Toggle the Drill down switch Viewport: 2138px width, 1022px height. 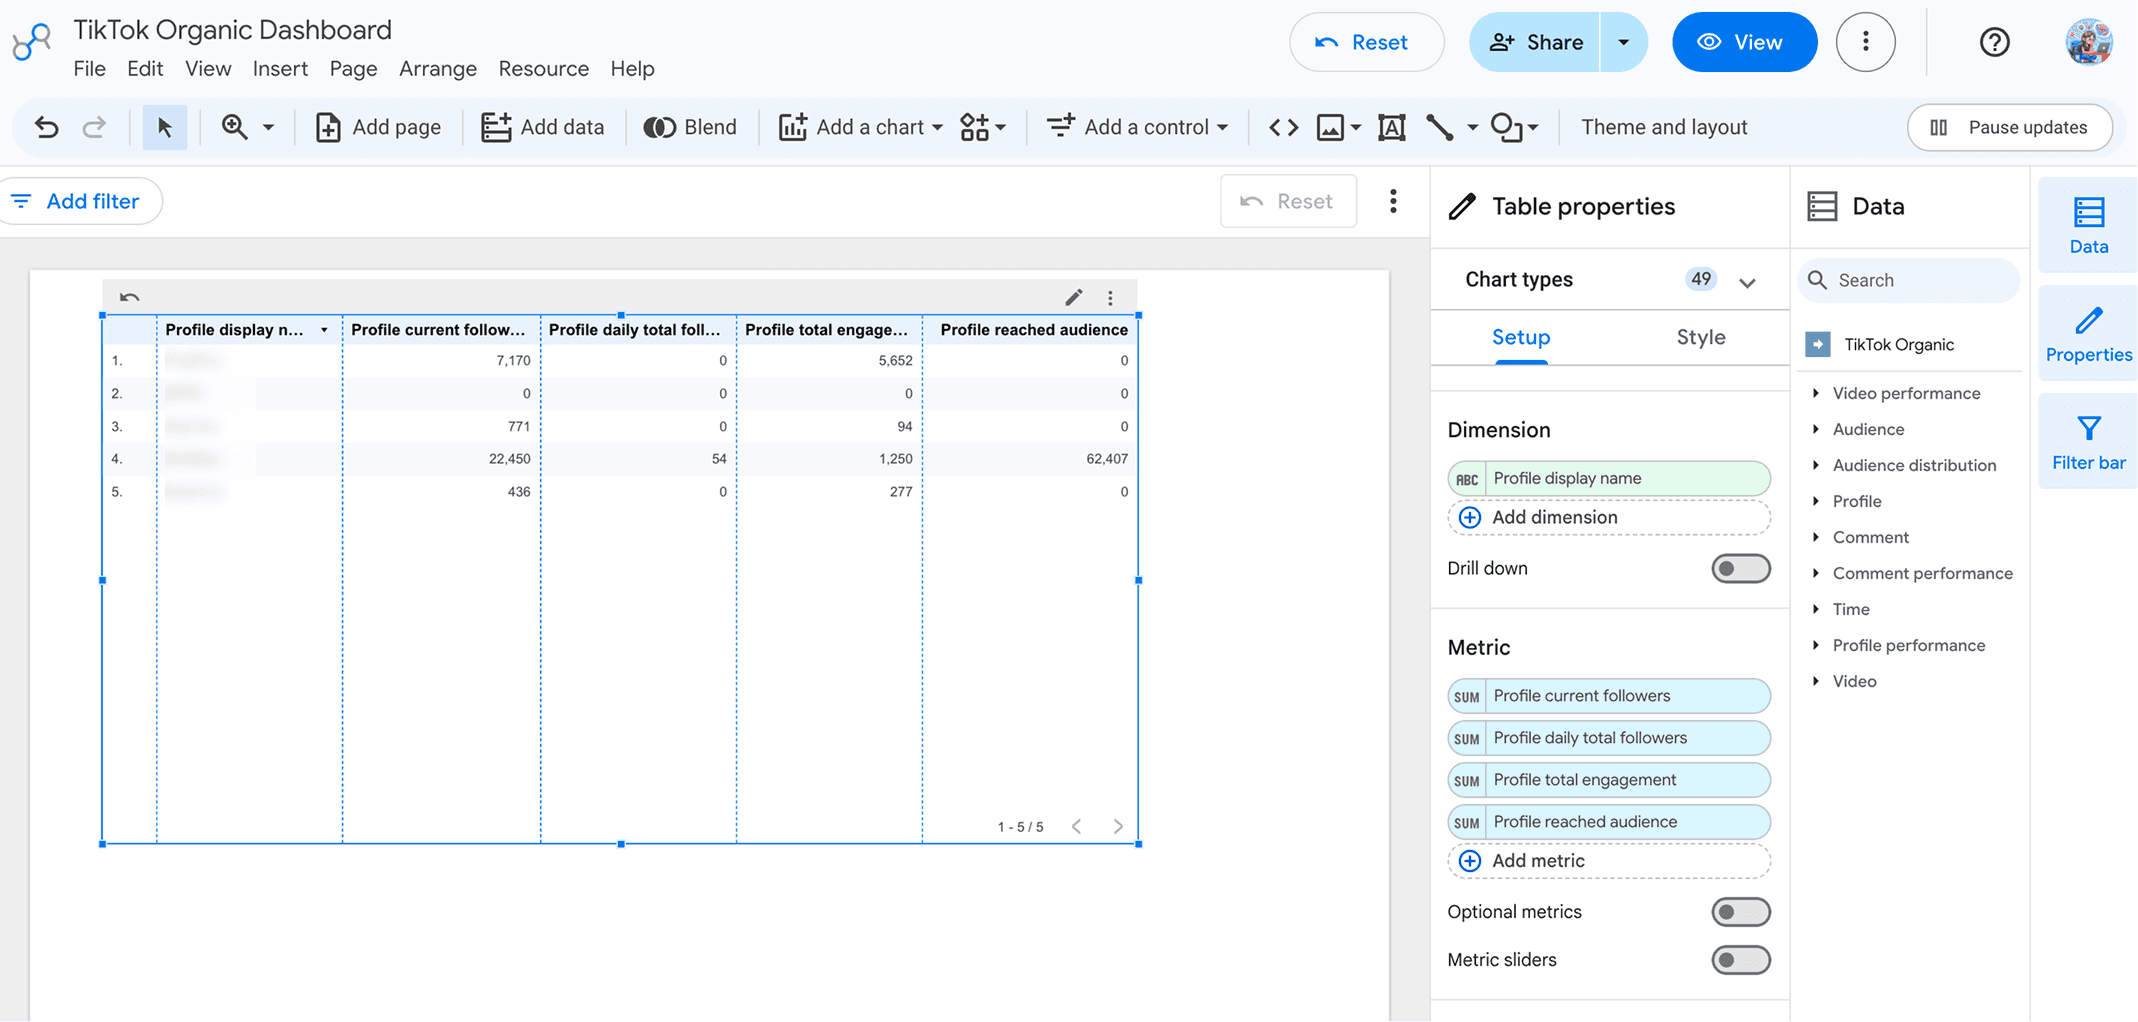coord(1740,569)
